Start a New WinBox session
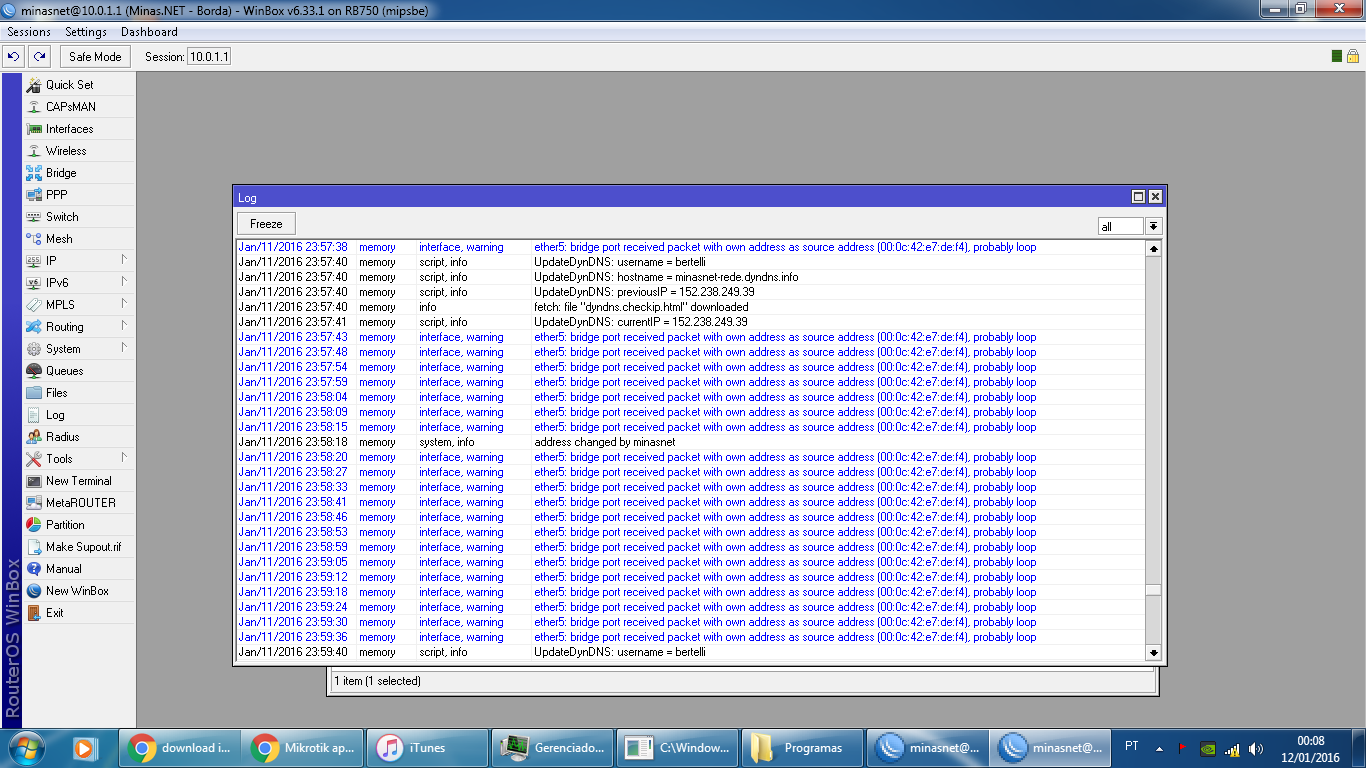Screen dimensions: 1366x768 pos(79,591)
